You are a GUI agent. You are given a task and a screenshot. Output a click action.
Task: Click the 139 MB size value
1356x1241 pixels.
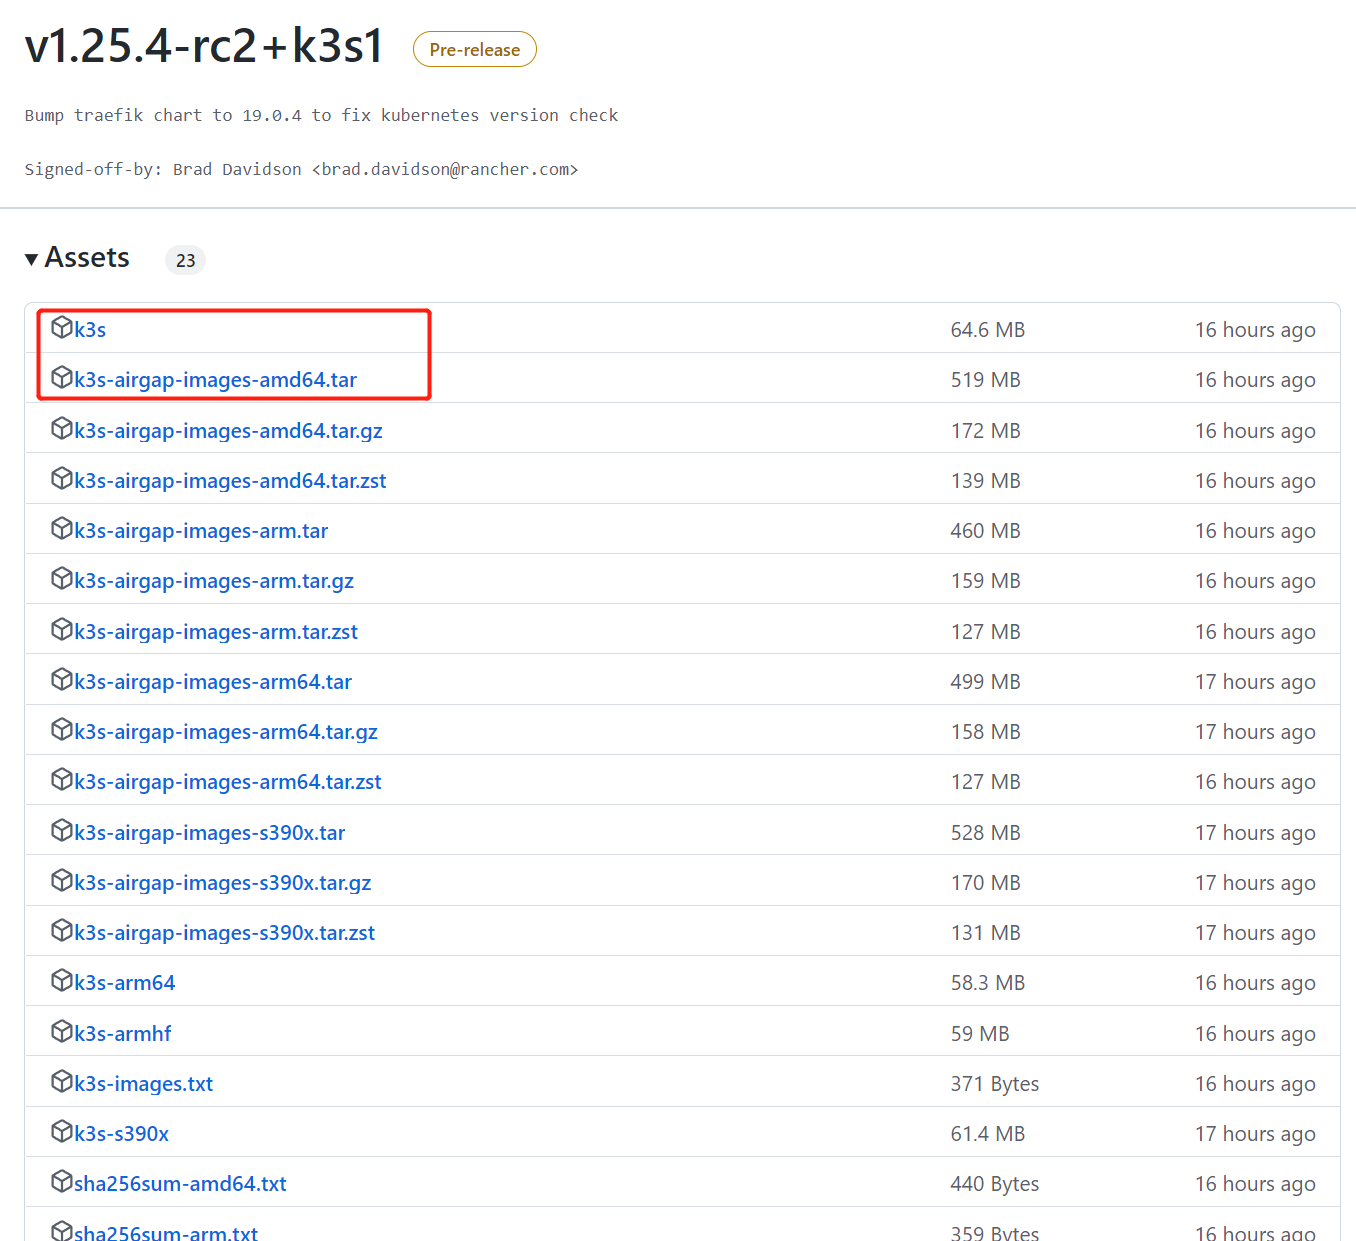click(986, 481)
